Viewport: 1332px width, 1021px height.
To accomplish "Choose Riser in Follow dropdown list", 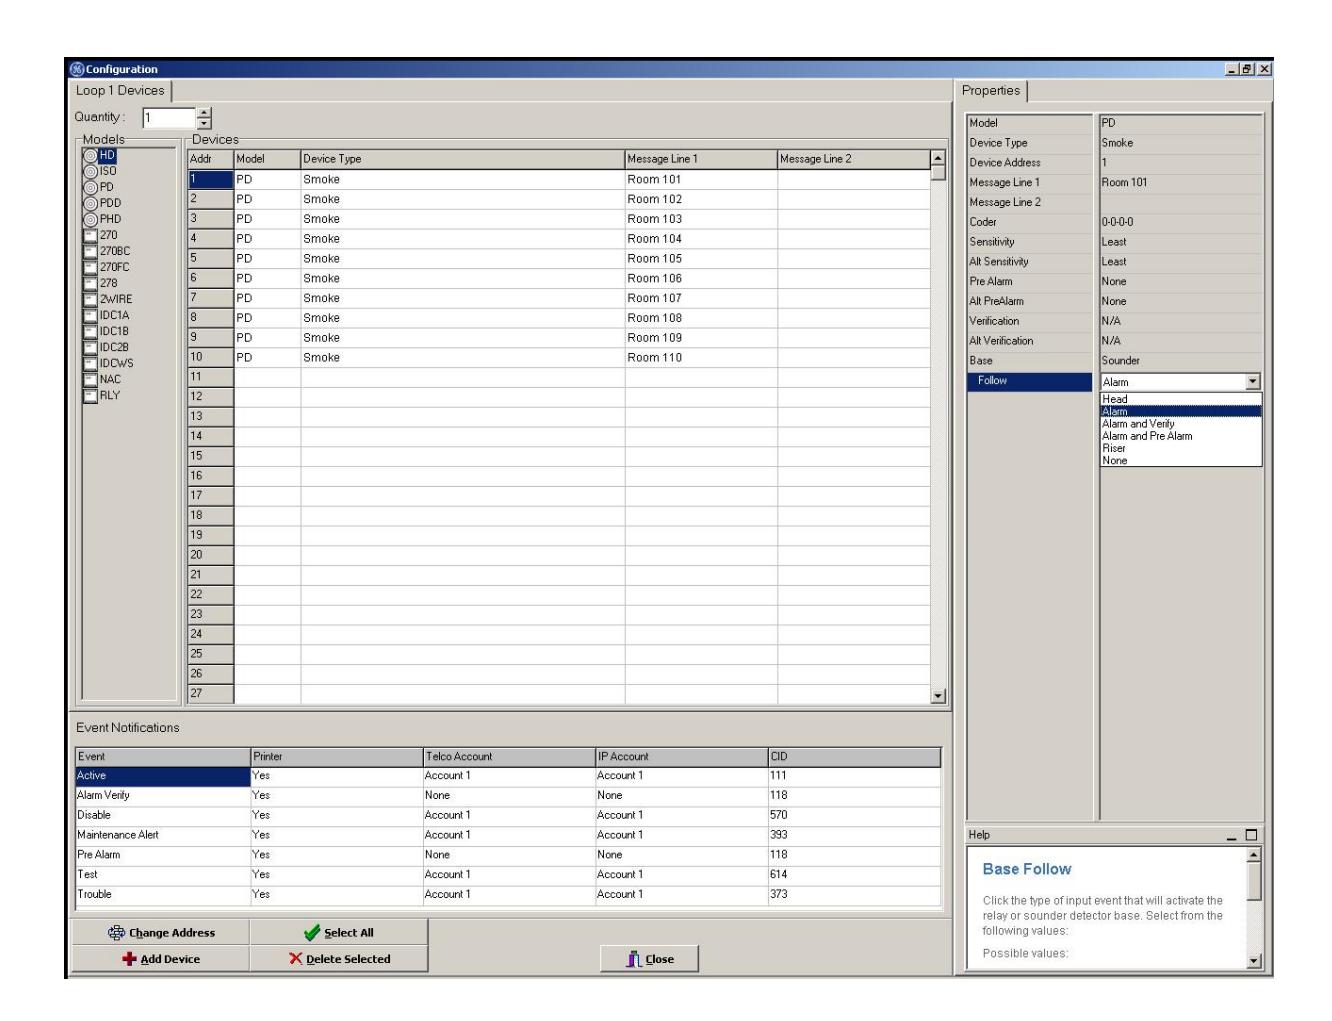I will 1181,448.
